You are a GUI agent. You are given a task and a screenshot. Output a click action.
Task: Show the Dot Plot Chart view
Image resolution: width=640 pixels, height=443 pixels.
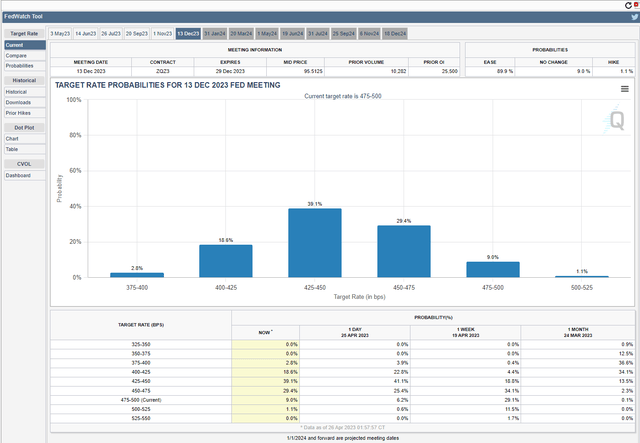click(12, 139)
